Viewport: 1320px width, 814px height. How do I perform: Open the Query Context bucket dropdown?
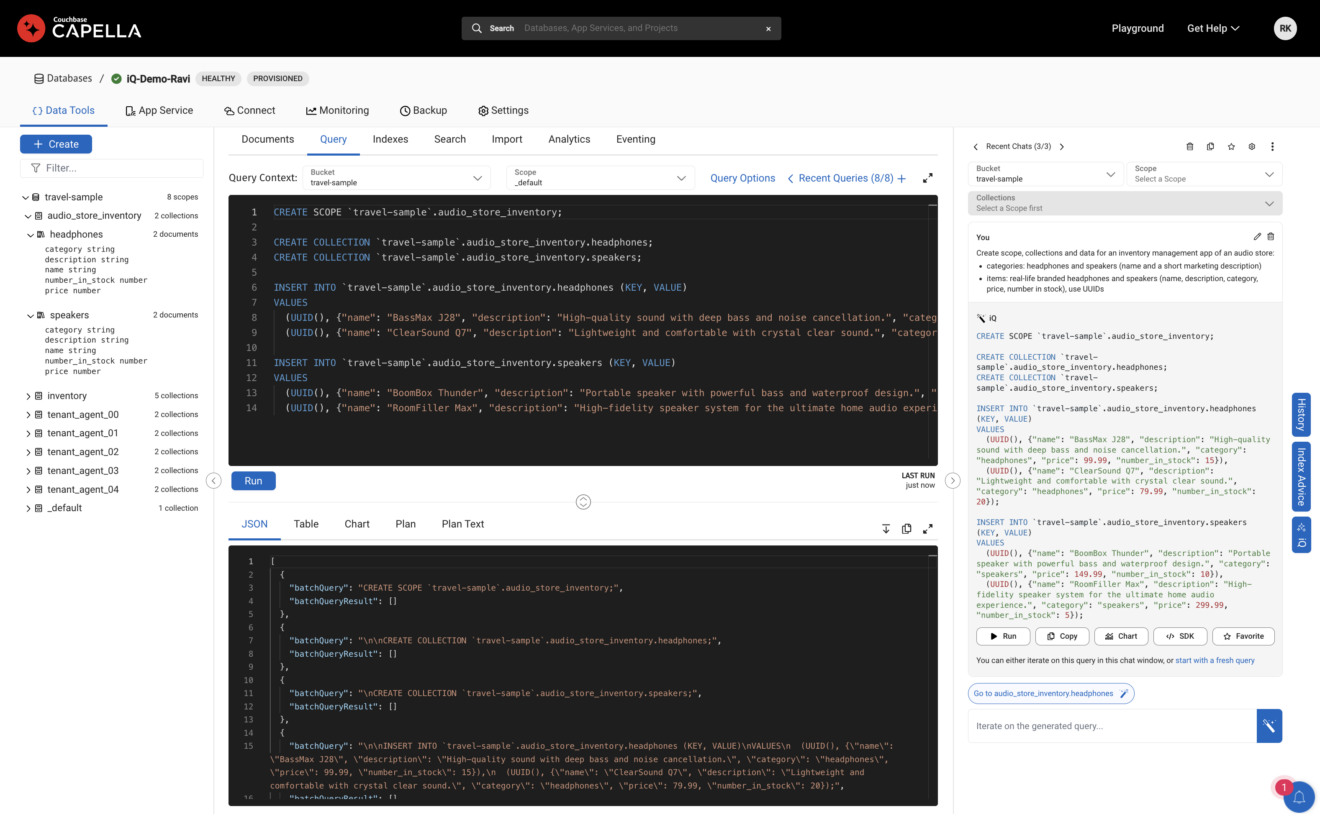396,177
